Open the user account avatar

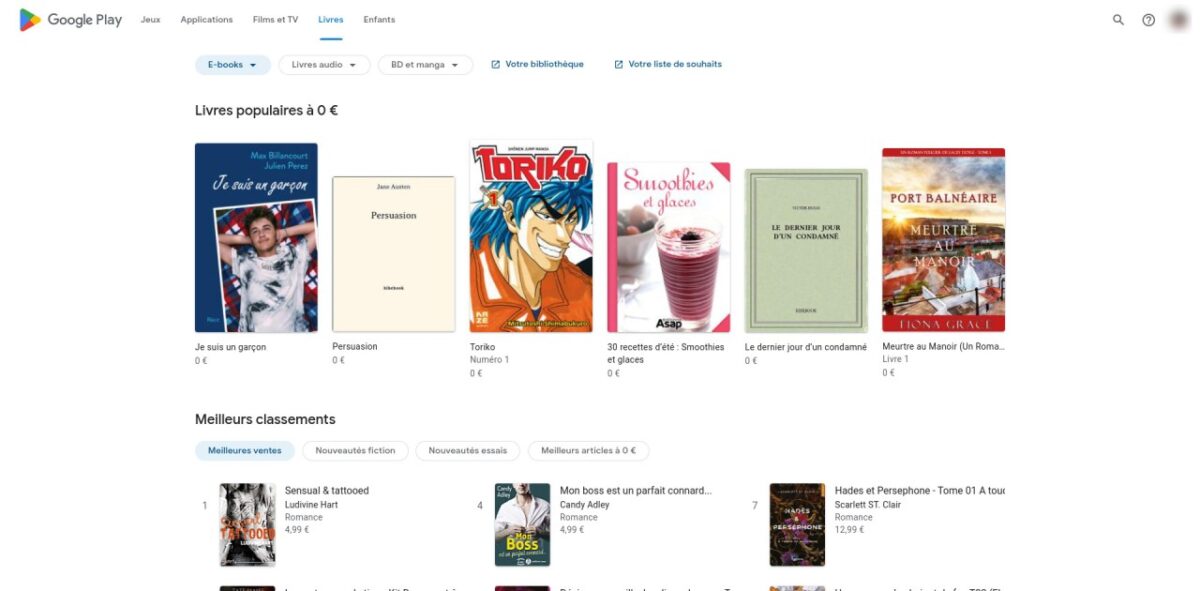[x=1178, y=20]
